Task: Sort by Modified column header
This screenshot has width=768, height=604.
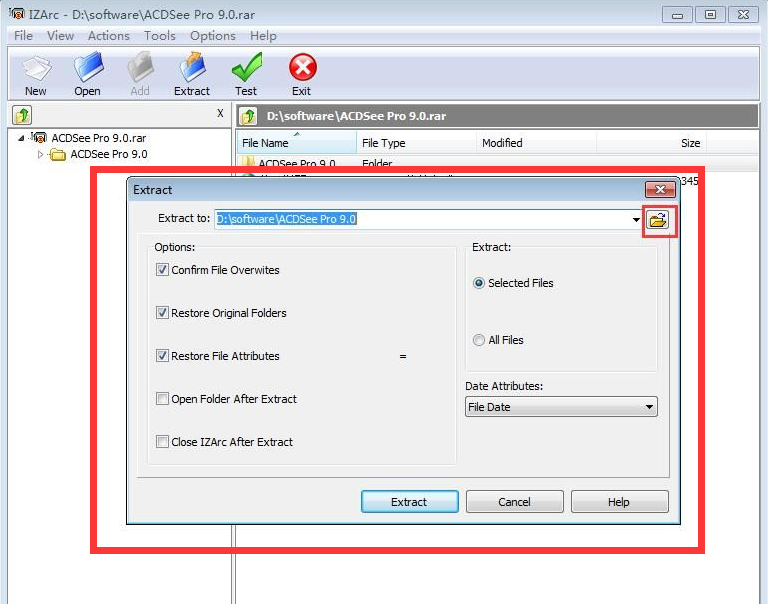Action: pyautogui.click(x=536, y=143)
